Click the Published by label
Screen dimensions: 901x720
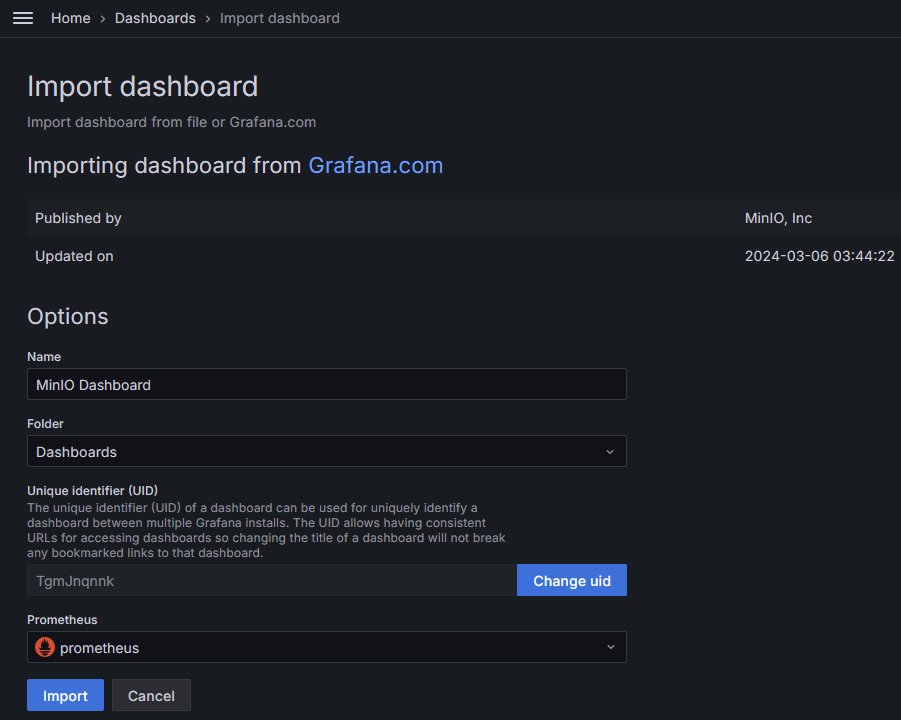78,218
